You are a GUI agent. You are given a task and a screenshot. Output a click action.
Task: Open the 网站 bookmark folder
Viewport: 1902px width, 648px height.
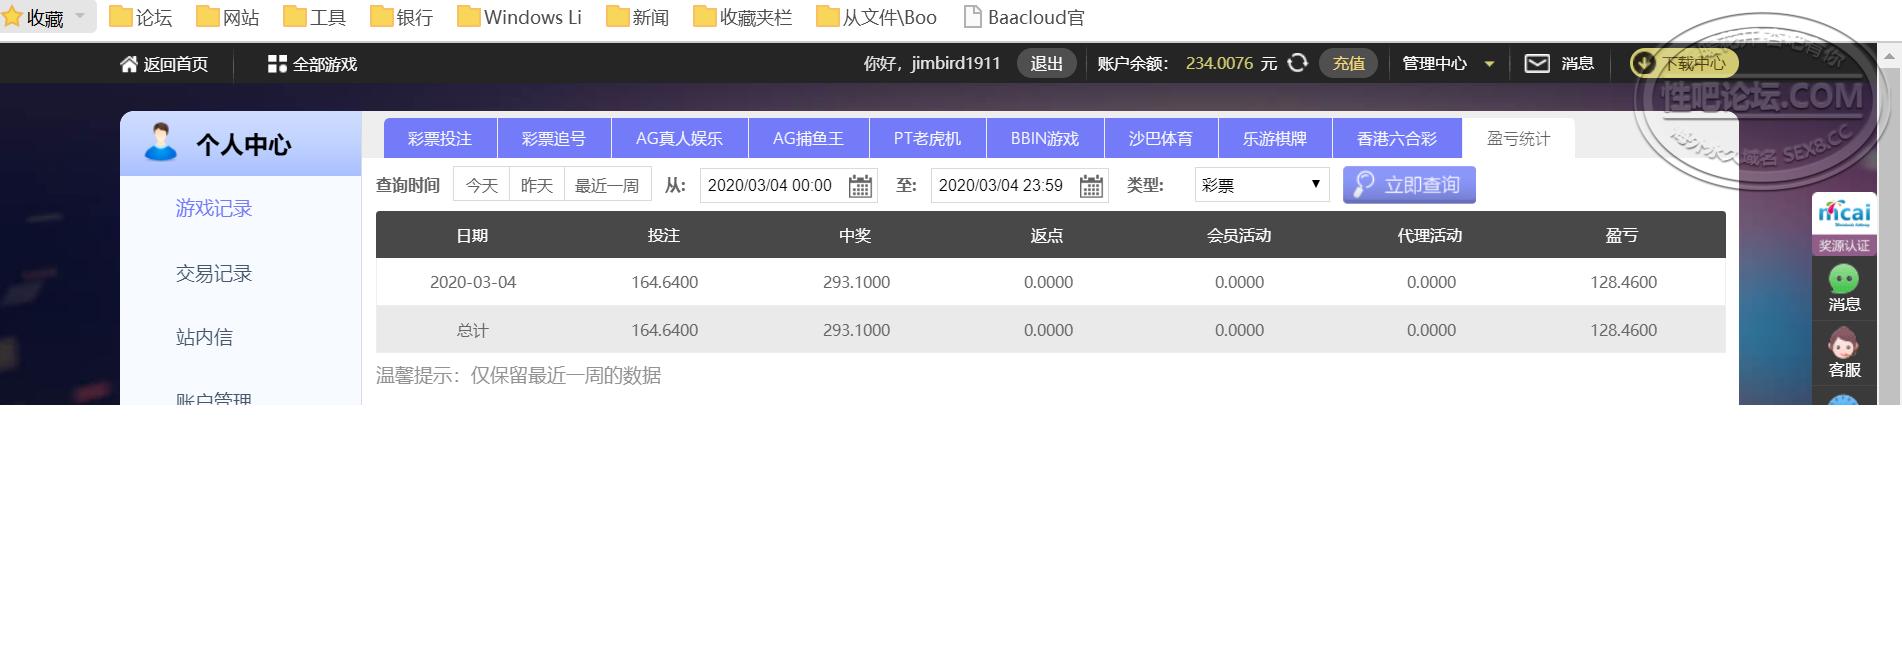227,17
